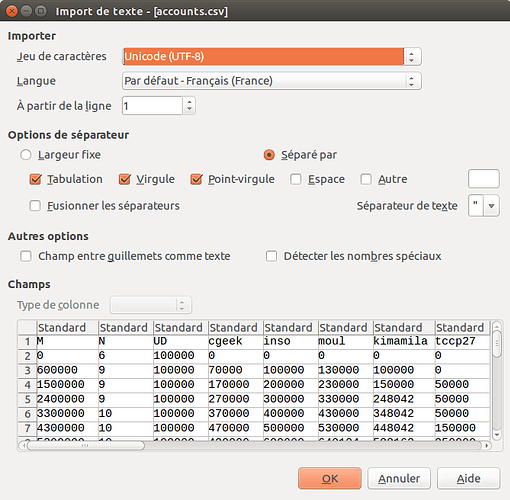
Task: Cancel with the Annuler button
Action: pyautogui.click(x=399, y=479)
